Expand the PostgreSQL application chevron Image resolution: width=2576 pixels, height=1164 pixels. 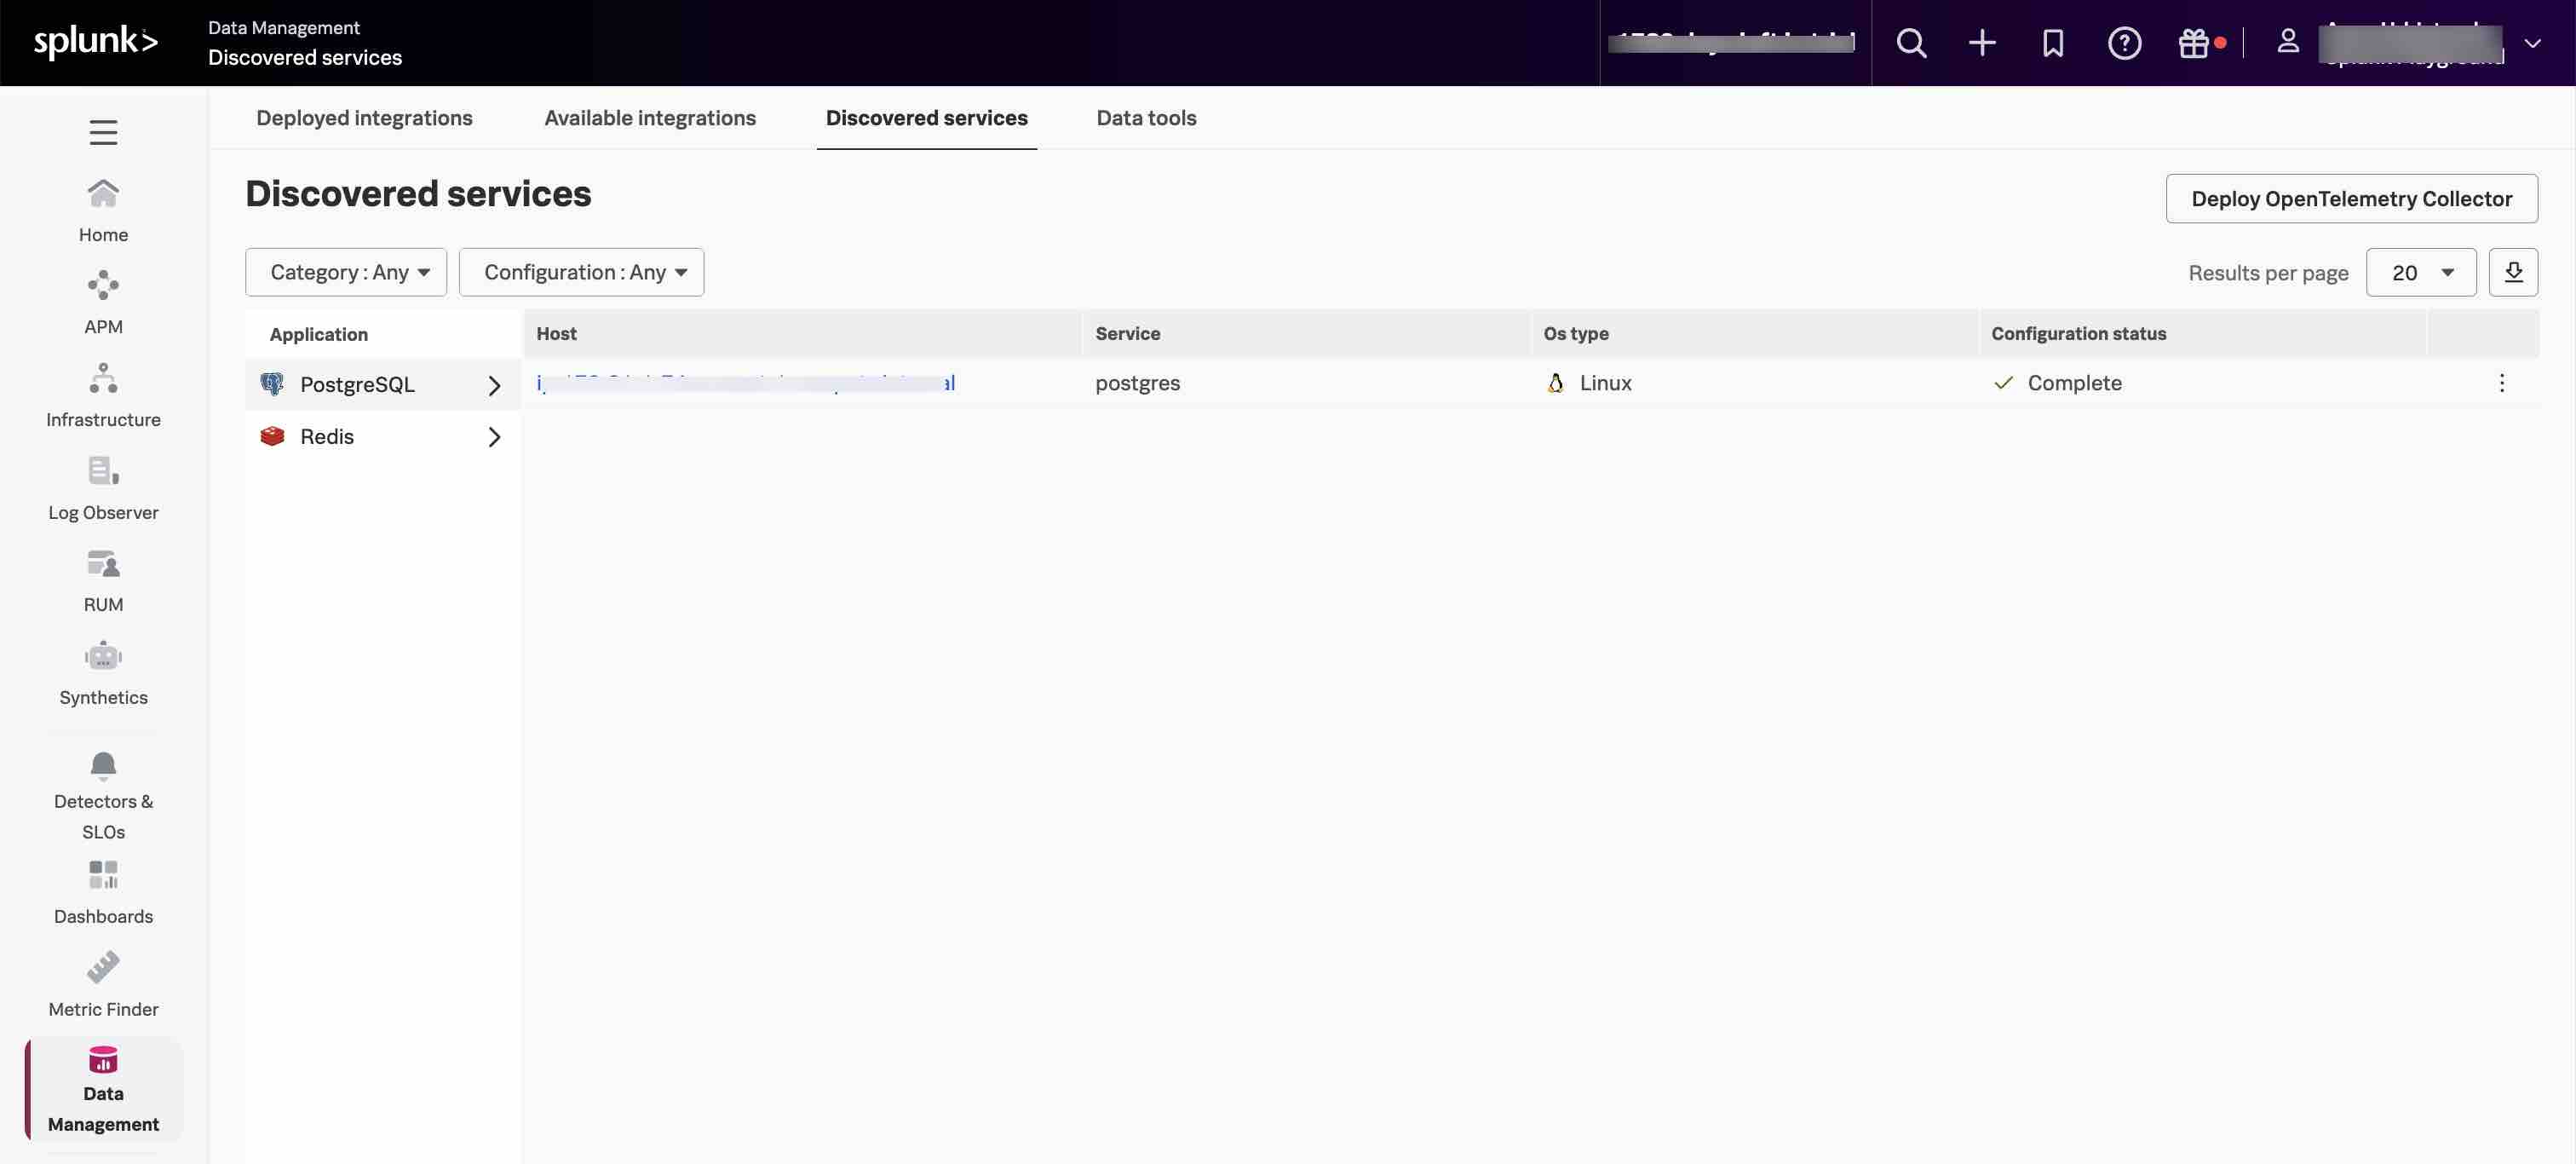(494, 385)
